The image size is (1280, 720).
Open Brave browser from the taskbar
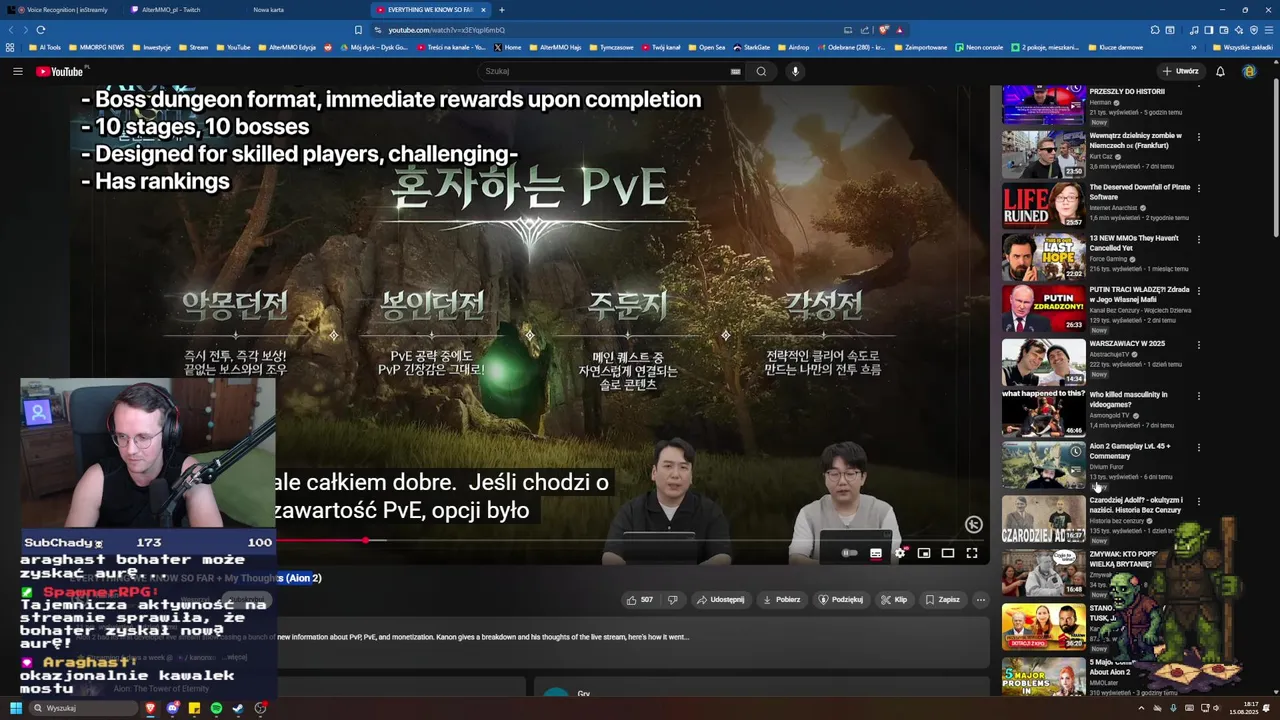pyautogui.click(x=151, y=708)
